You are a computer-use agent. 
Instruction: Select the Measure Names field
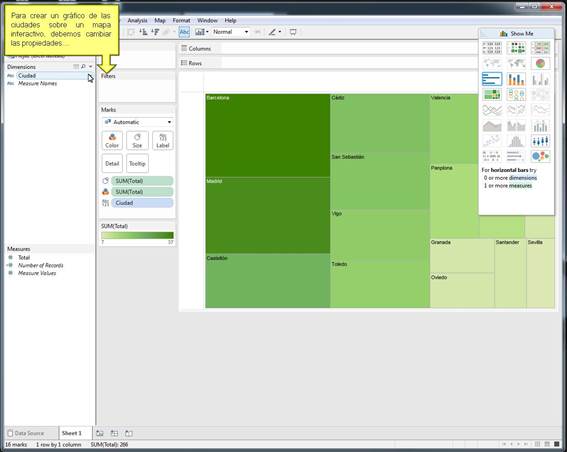pos(38,84)
